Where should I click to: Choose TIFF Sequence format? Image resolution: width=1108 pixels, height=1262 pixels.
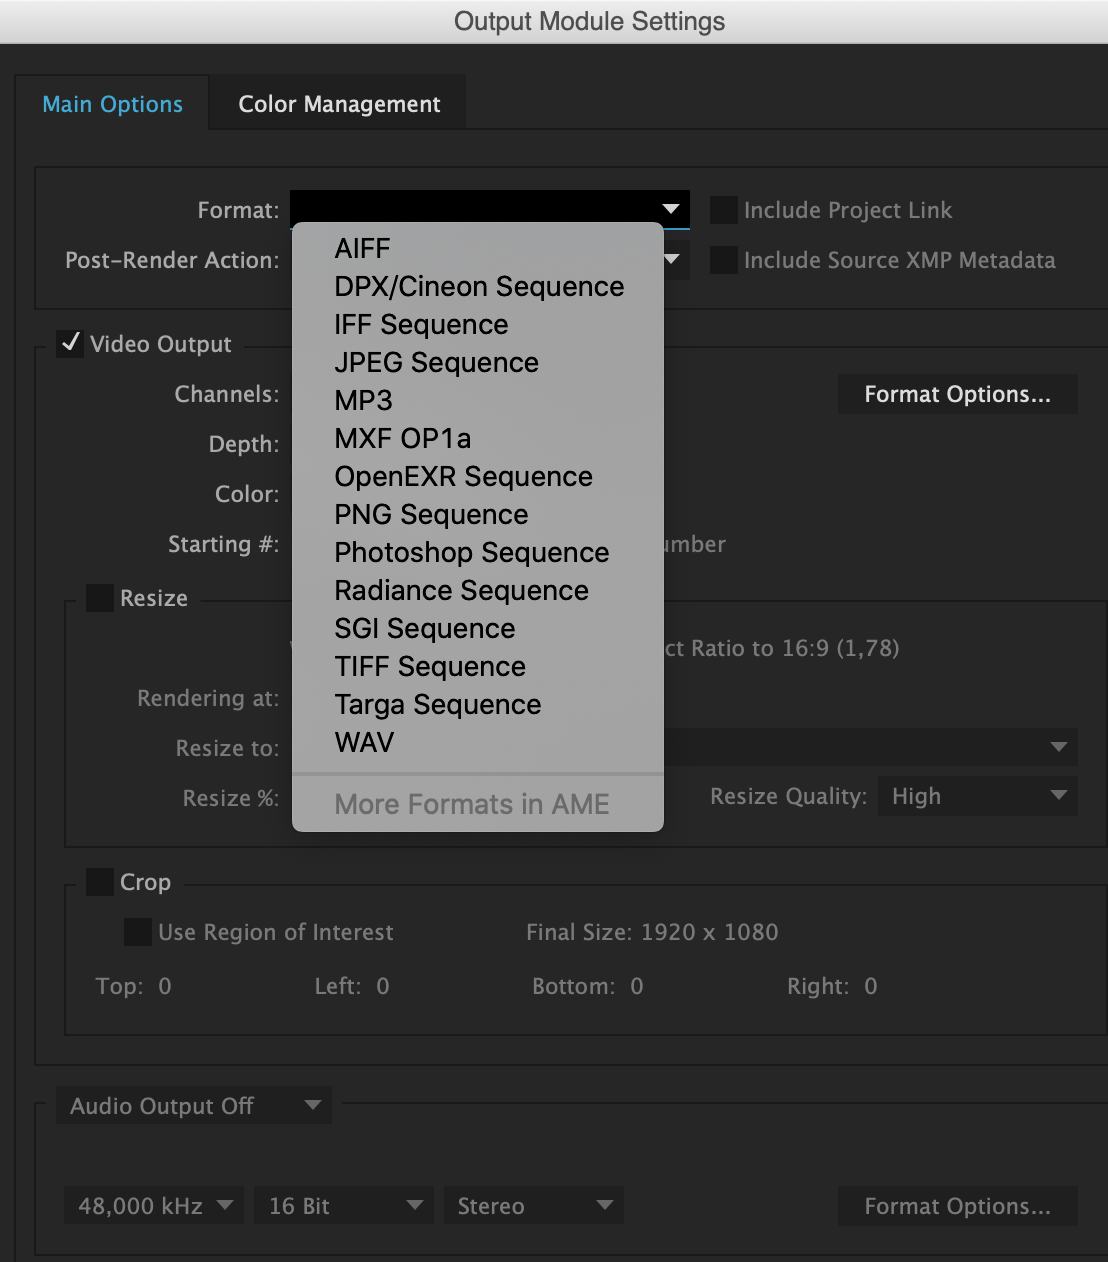point(429,666)
